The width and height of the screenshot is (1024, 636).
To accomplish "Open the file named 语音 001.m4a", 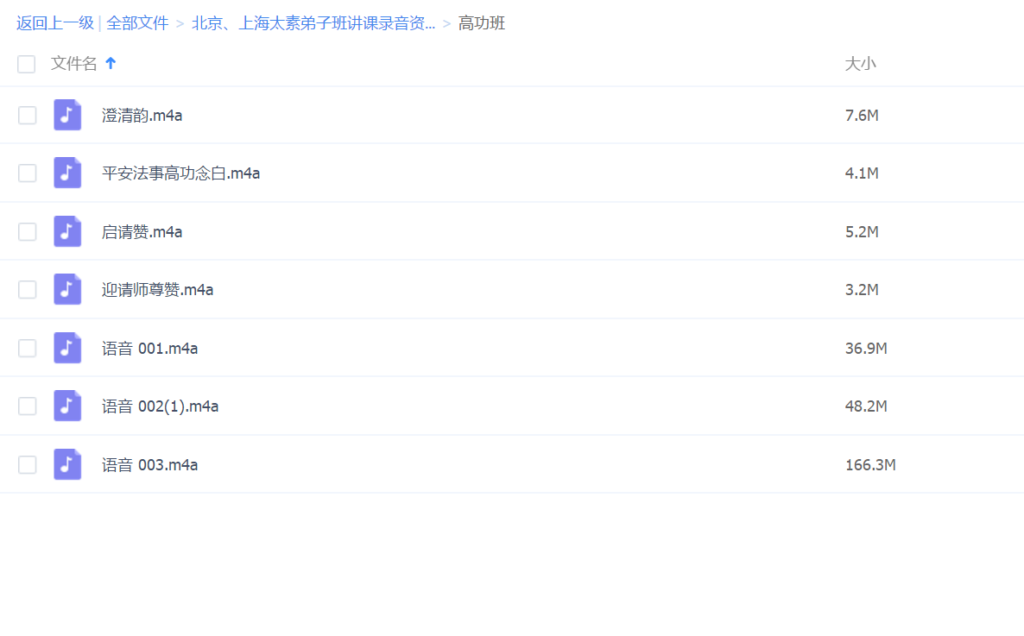I will click(x=150, y=348).
